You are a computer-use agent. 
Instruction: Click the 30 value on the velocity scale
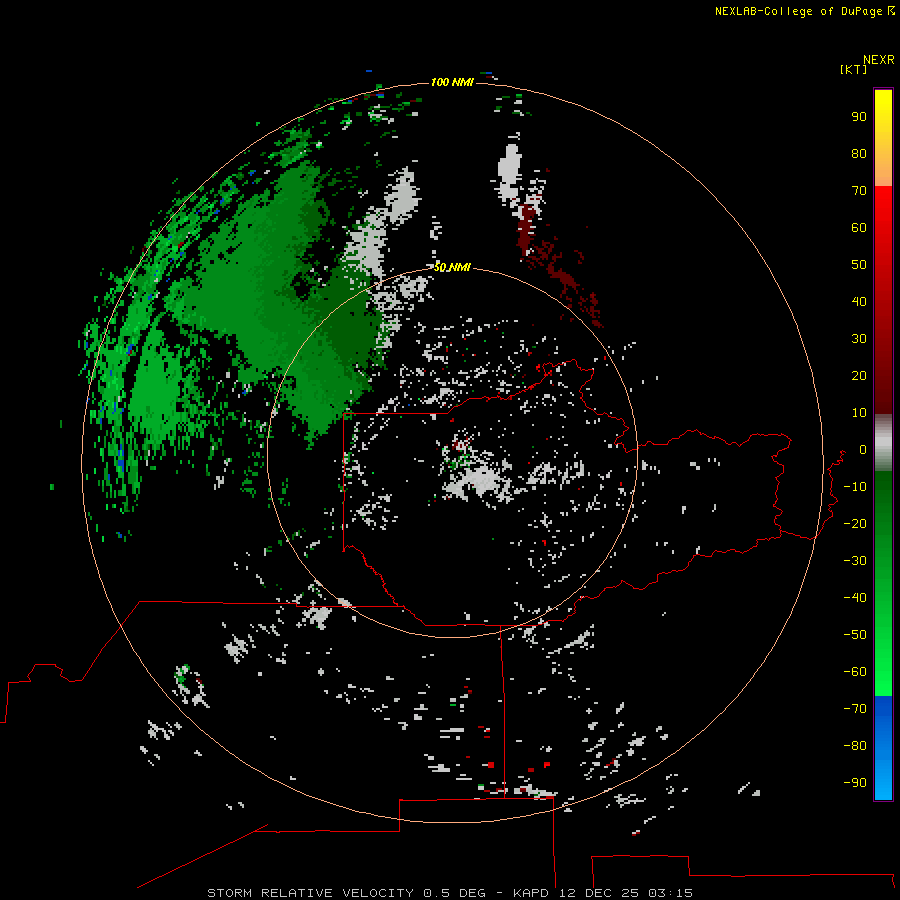coord(859,339)
